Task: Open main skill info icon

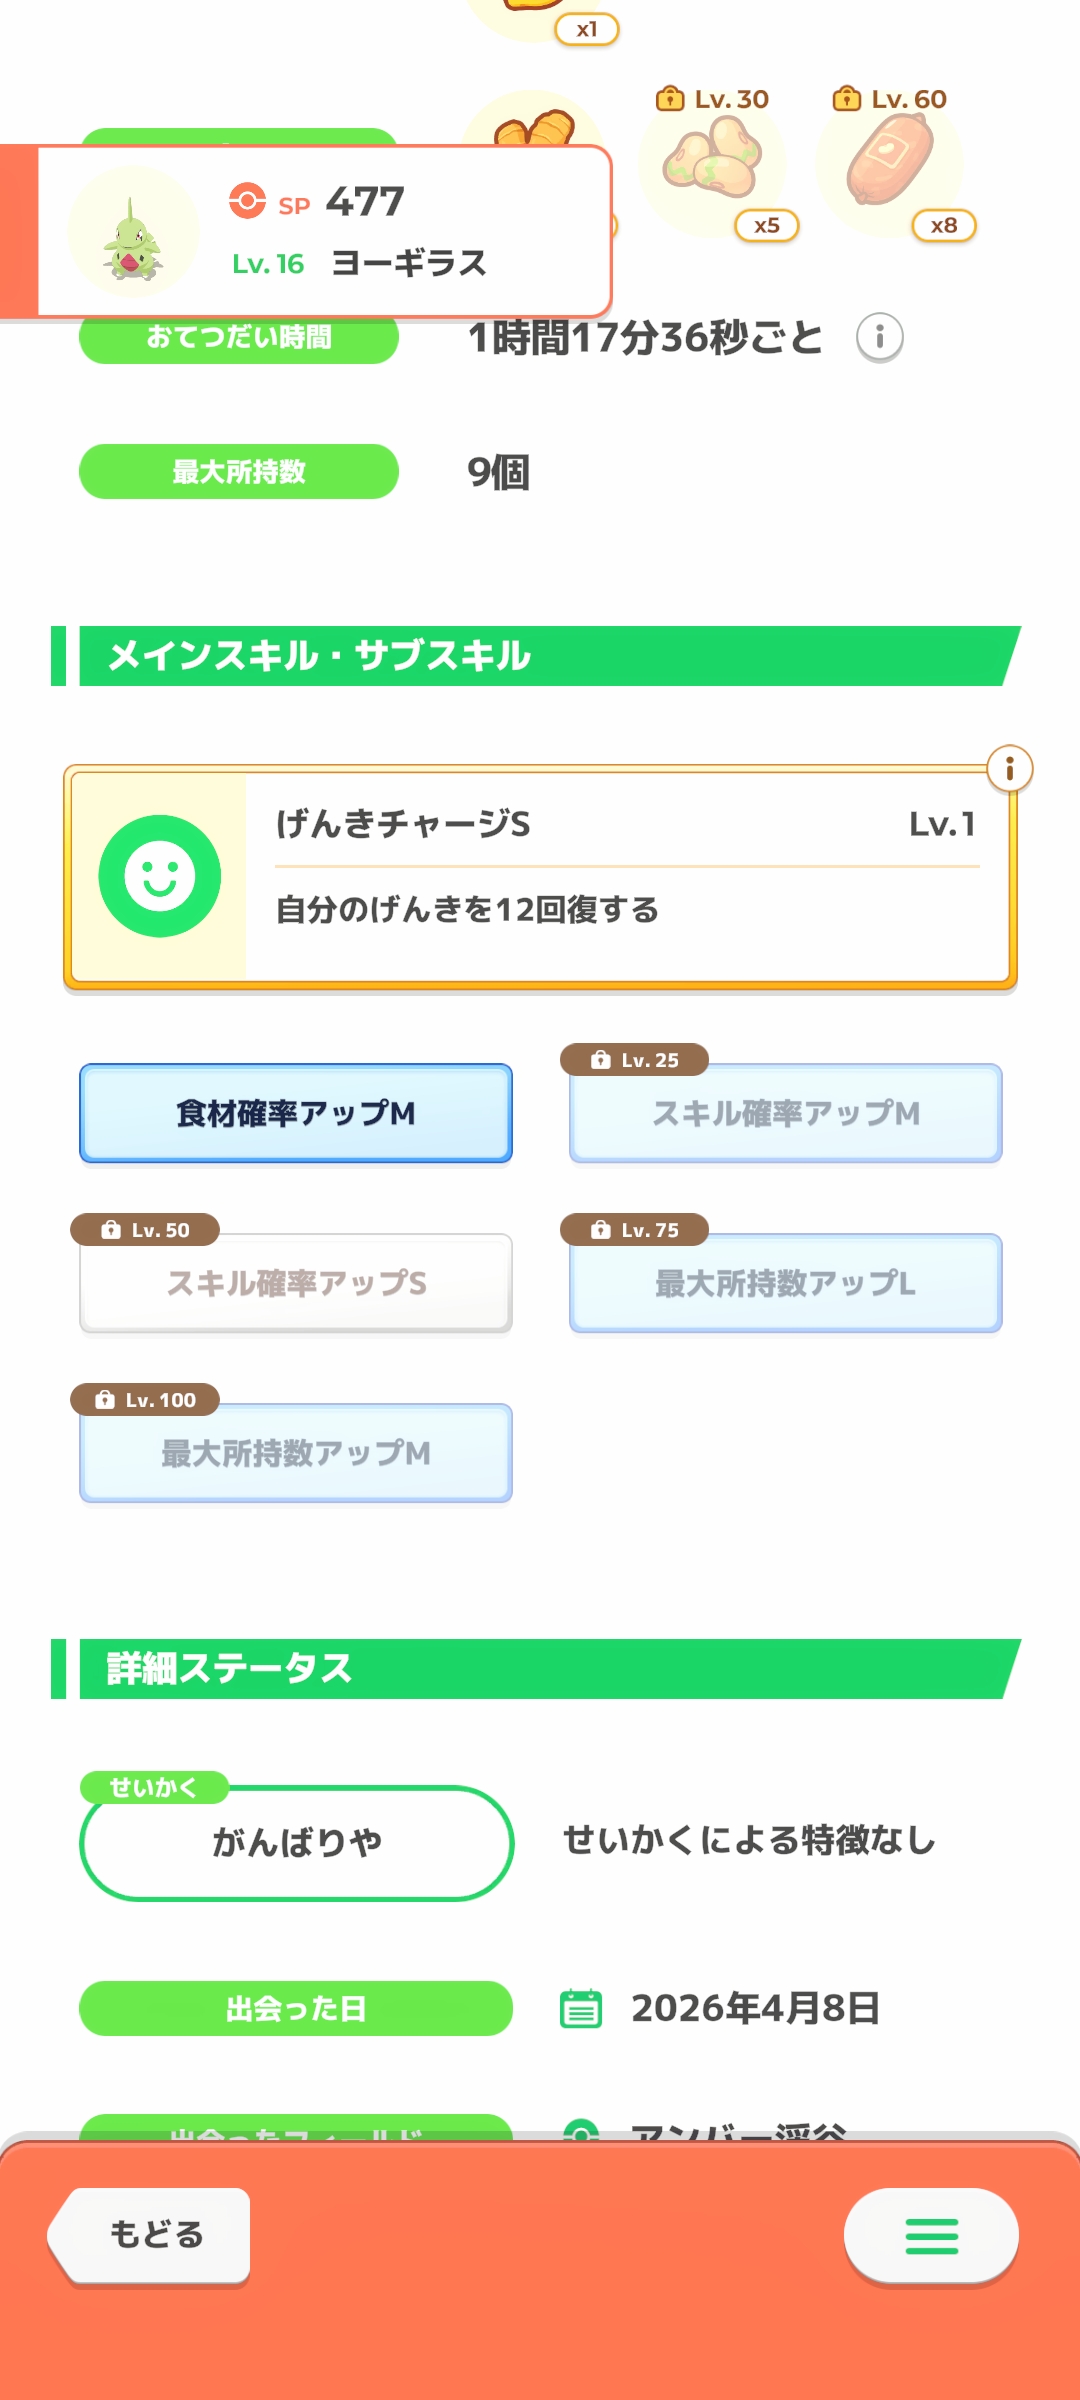Action: 1009,769
